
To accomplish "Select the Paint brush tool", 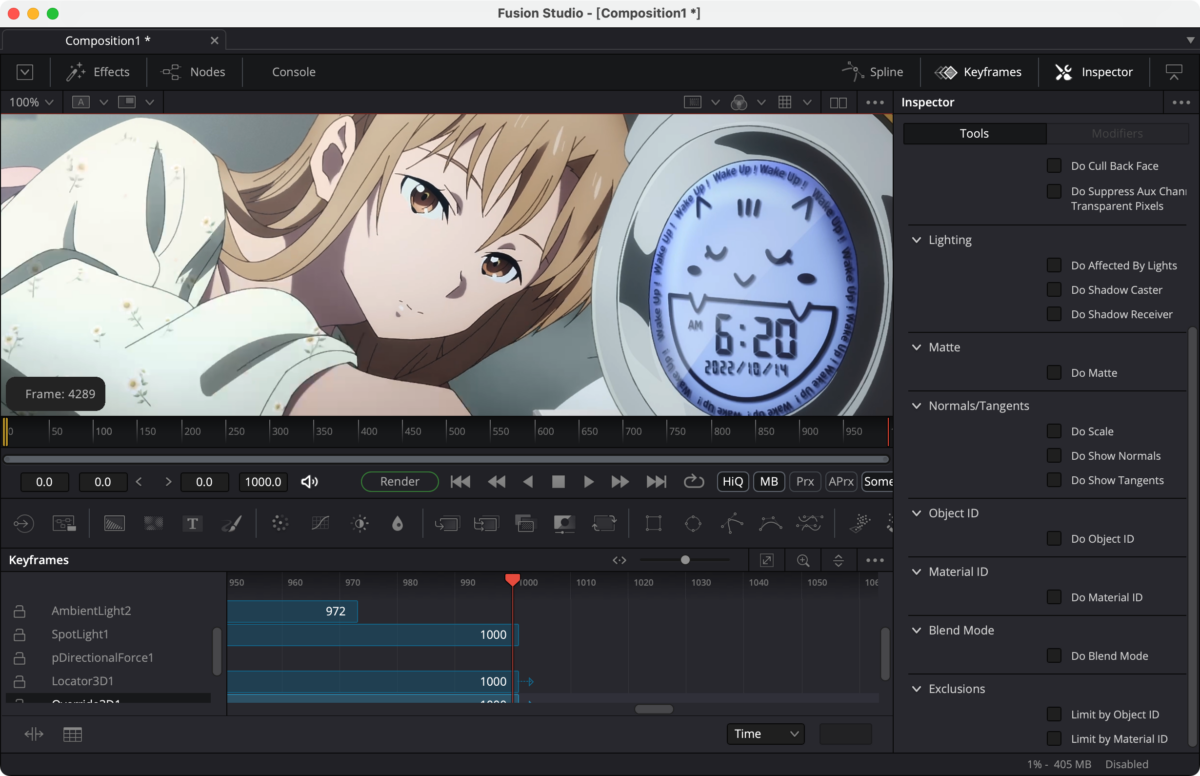I will click(x=231, y=523).
